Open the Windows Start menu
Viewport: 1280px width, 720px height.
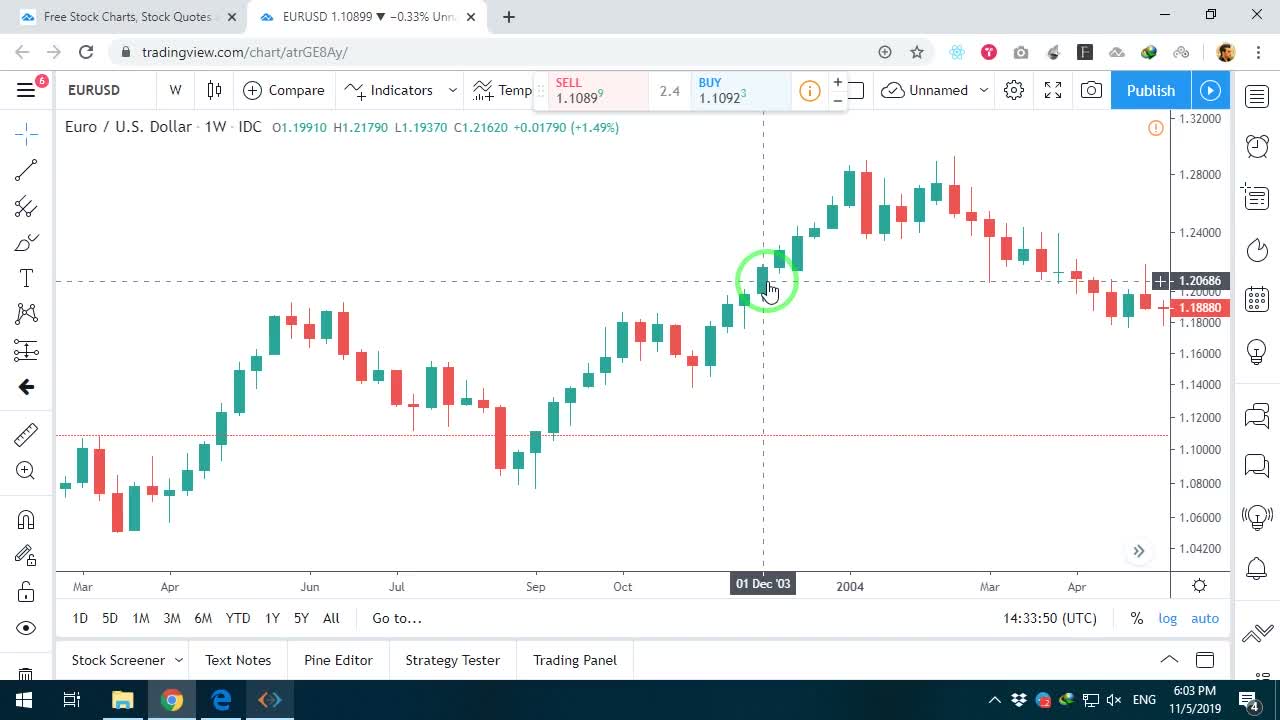click(x=24, y=700)
